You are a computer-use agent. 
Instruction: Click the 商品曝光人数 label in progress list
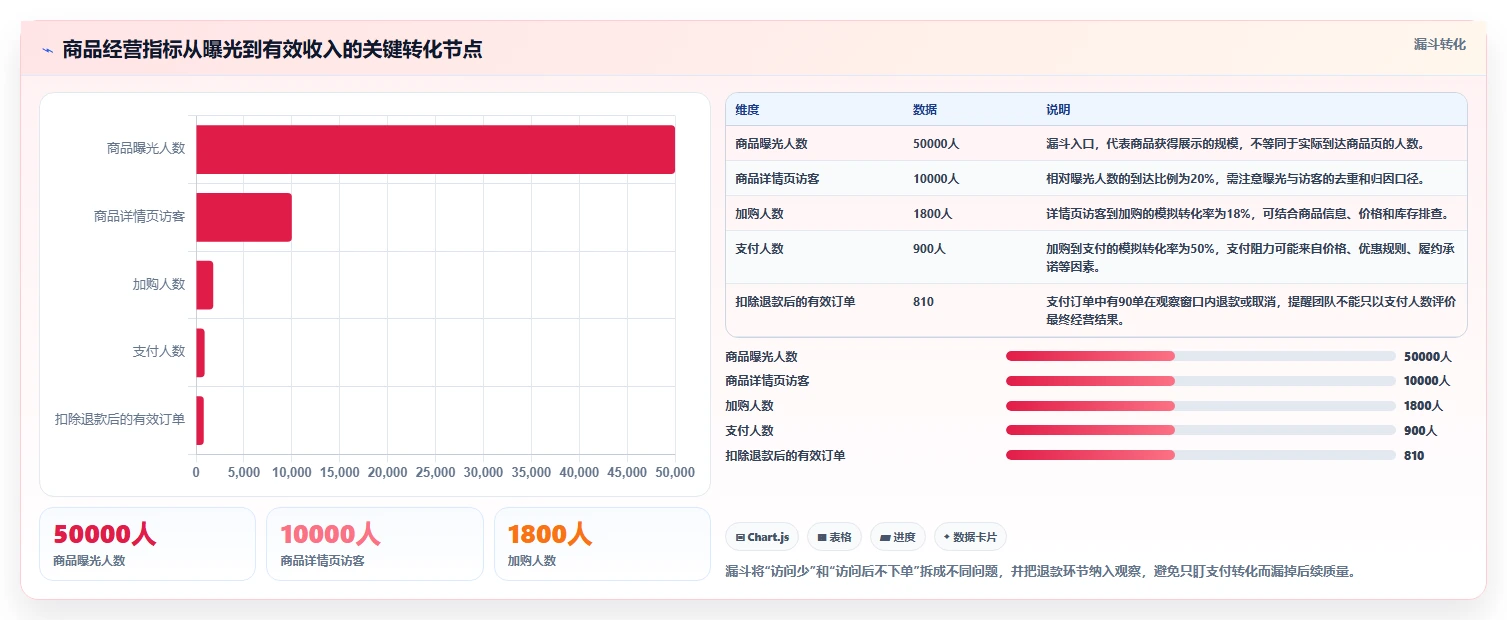pyautogui.click(x=761, y=356)
